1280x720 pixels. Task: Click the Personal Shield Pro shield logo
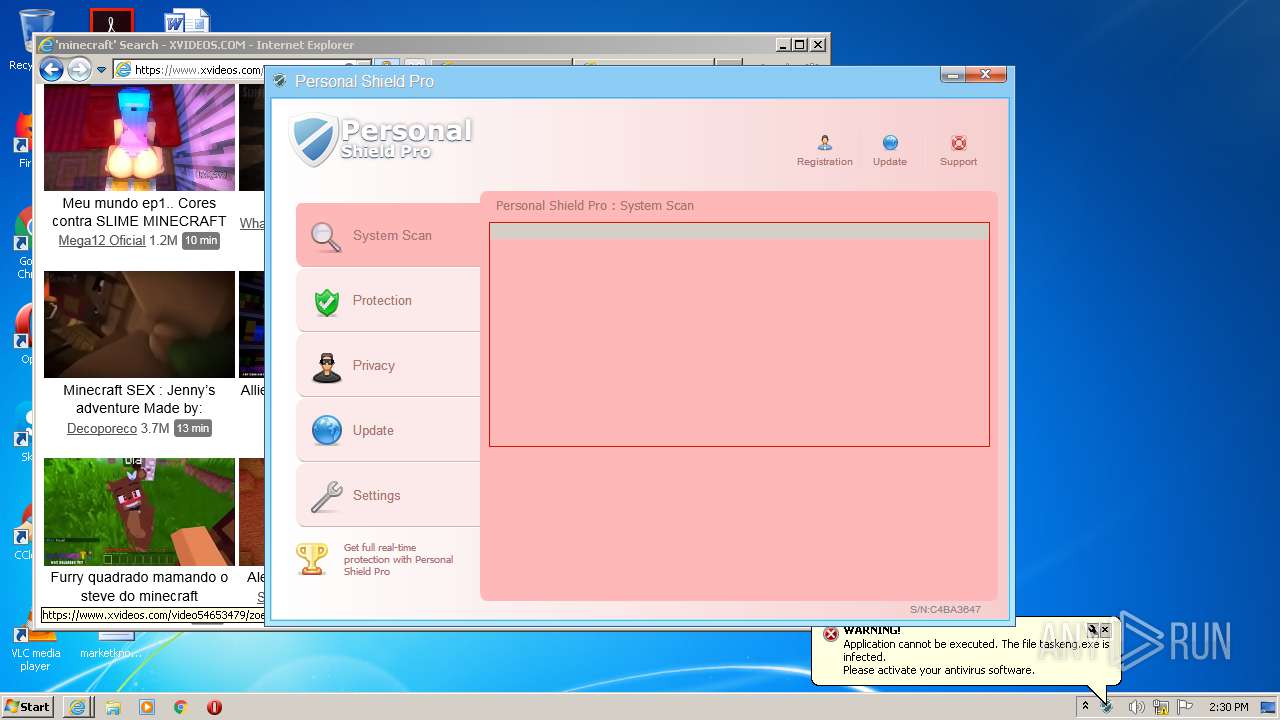313,140
